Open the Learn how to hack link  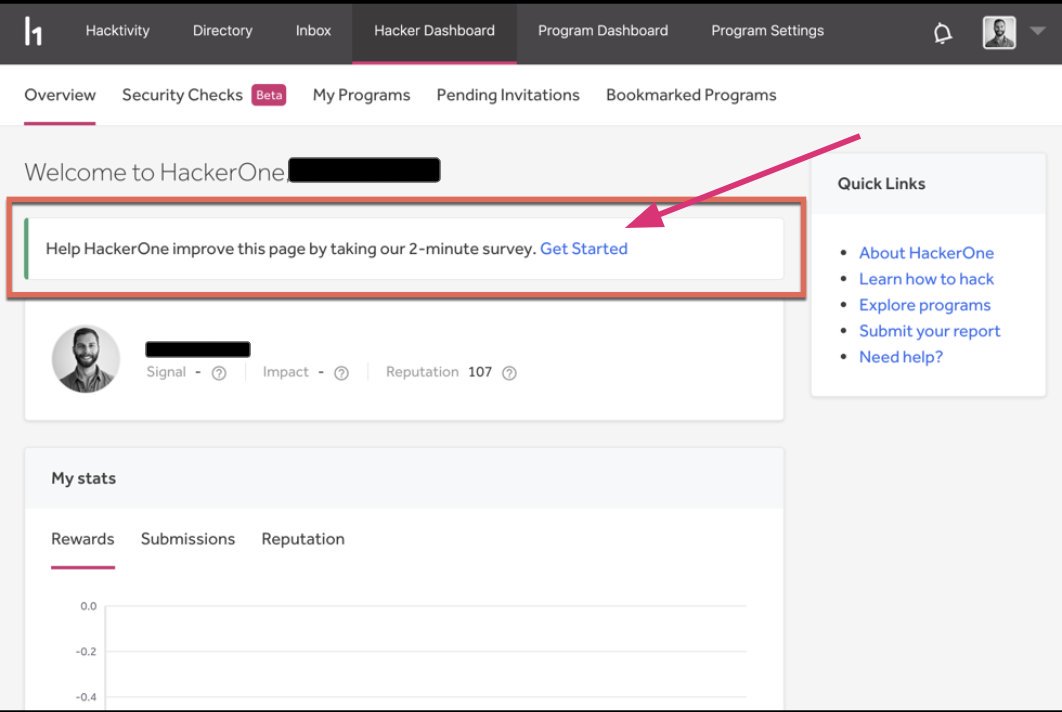coord(926,279)
